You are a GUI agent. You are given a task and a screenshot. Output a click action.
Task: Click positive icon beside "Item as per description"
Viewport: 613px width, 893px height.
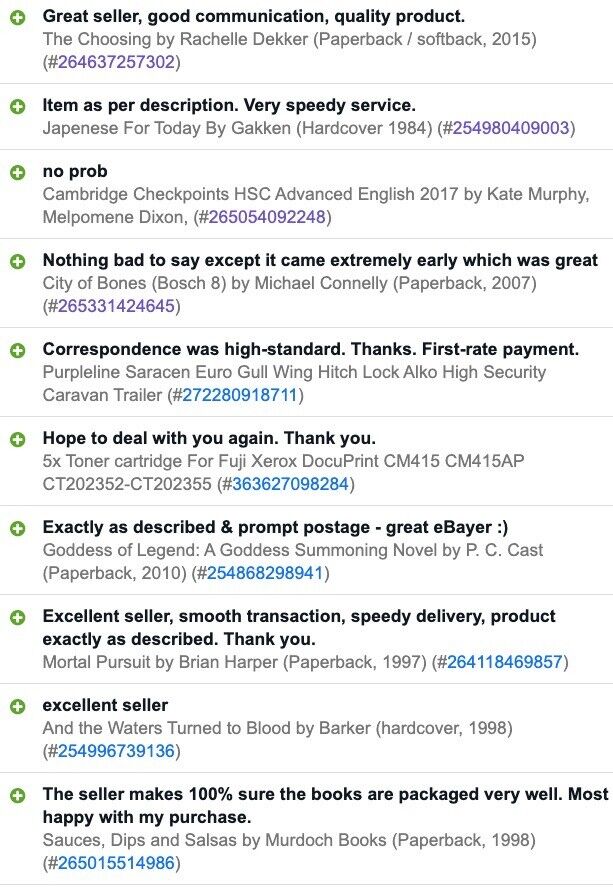18,106
